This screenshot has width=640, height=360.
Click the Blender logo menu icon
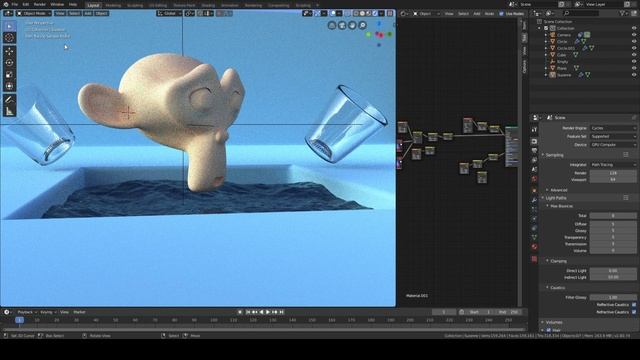pyautogui.click(x=5, y=4)
